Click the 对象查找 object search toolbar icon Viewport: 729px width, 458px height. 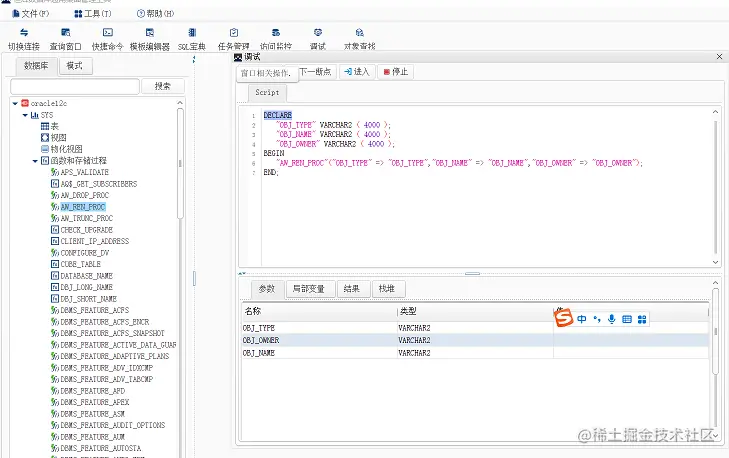point(359,32)
